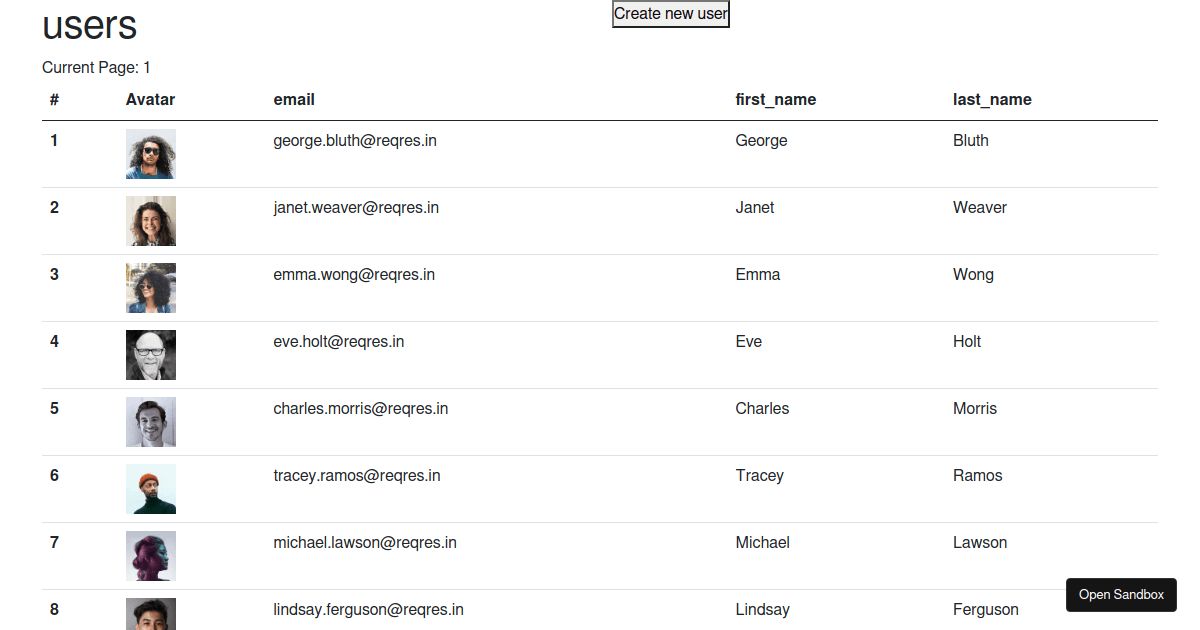This screenshot has width=1200, height=630.
Task: Select the charles.morris@reqres.in email cell
Action: point(361,409)
